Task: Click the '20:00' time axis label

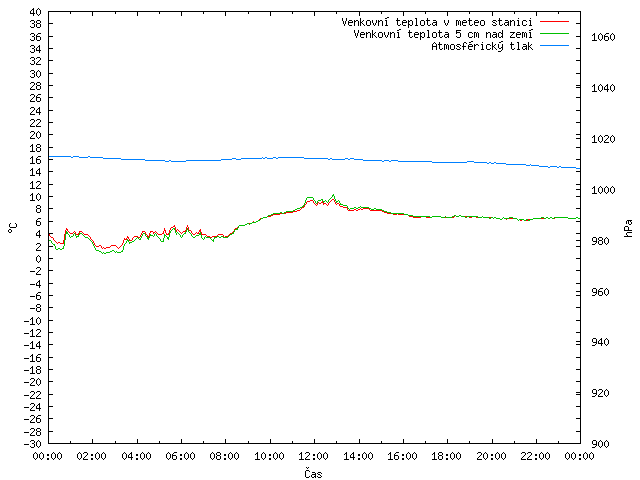Action: (491, 456)
